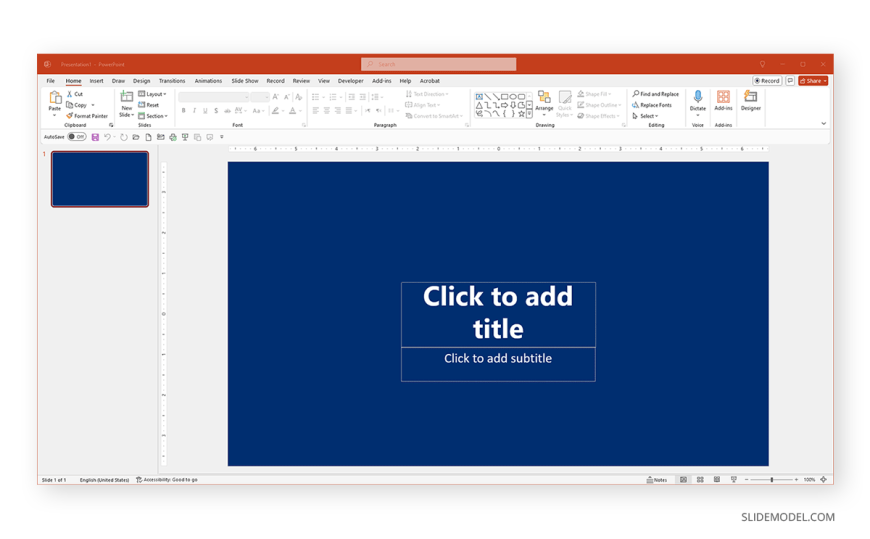Expand the Copy dropdown arrow
Screen dimensions: 870x539
coord(93,105)
